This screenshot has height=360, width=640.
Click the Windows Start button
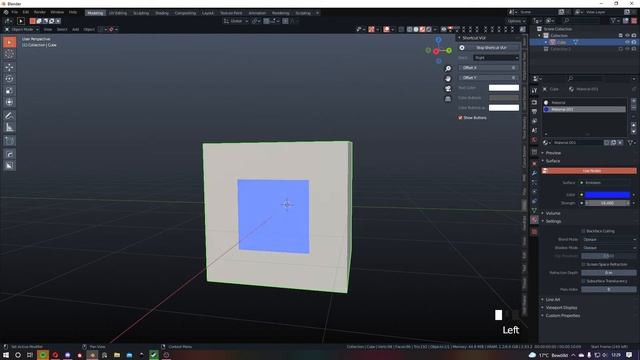pos(6,355)
